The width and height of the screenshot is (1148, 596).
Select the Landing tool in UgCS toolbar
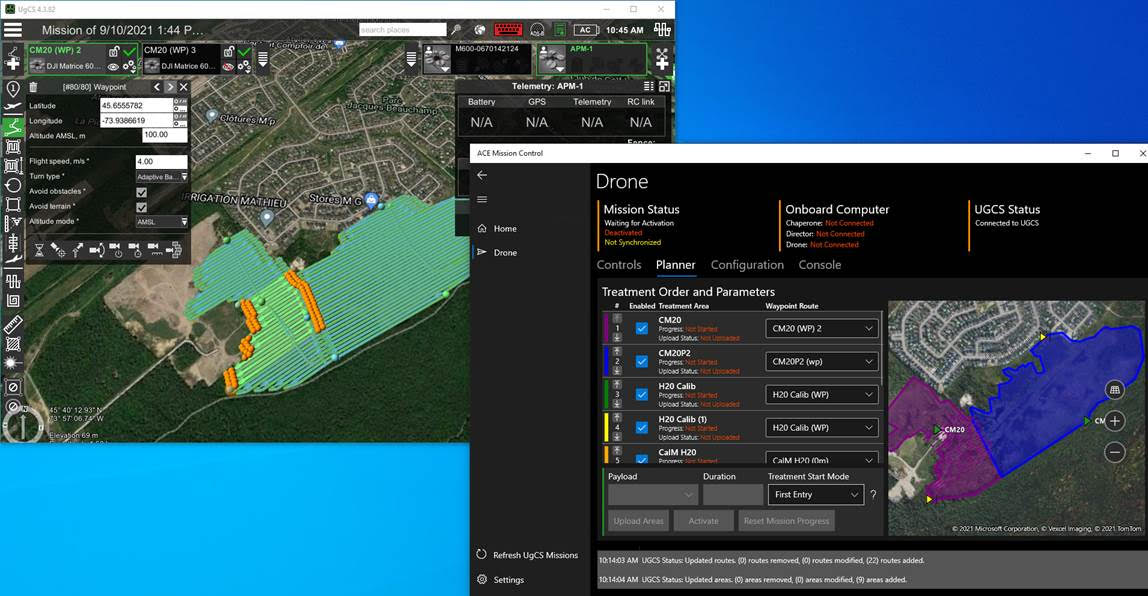click(x=12, y=261)
